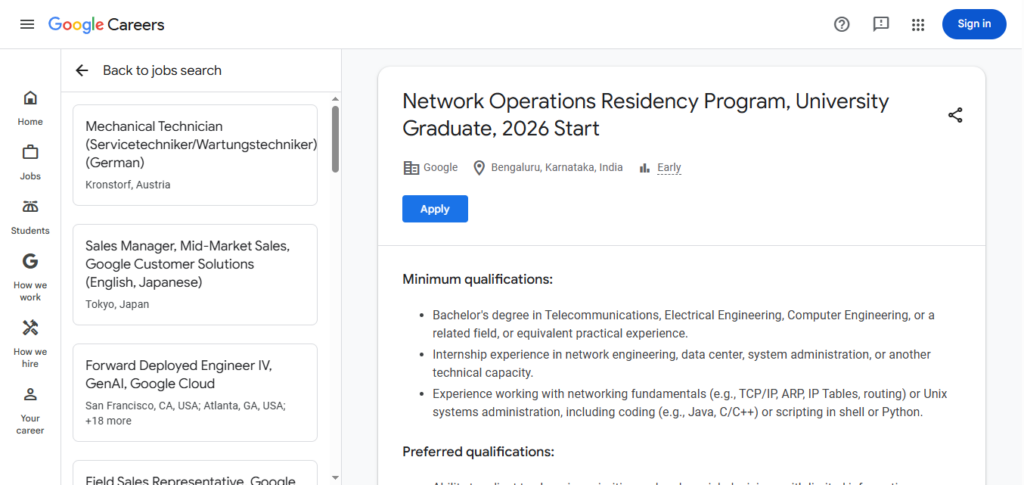Click the experience level bar icon
Screen dimensions: 1024x485
pos(645,168)
